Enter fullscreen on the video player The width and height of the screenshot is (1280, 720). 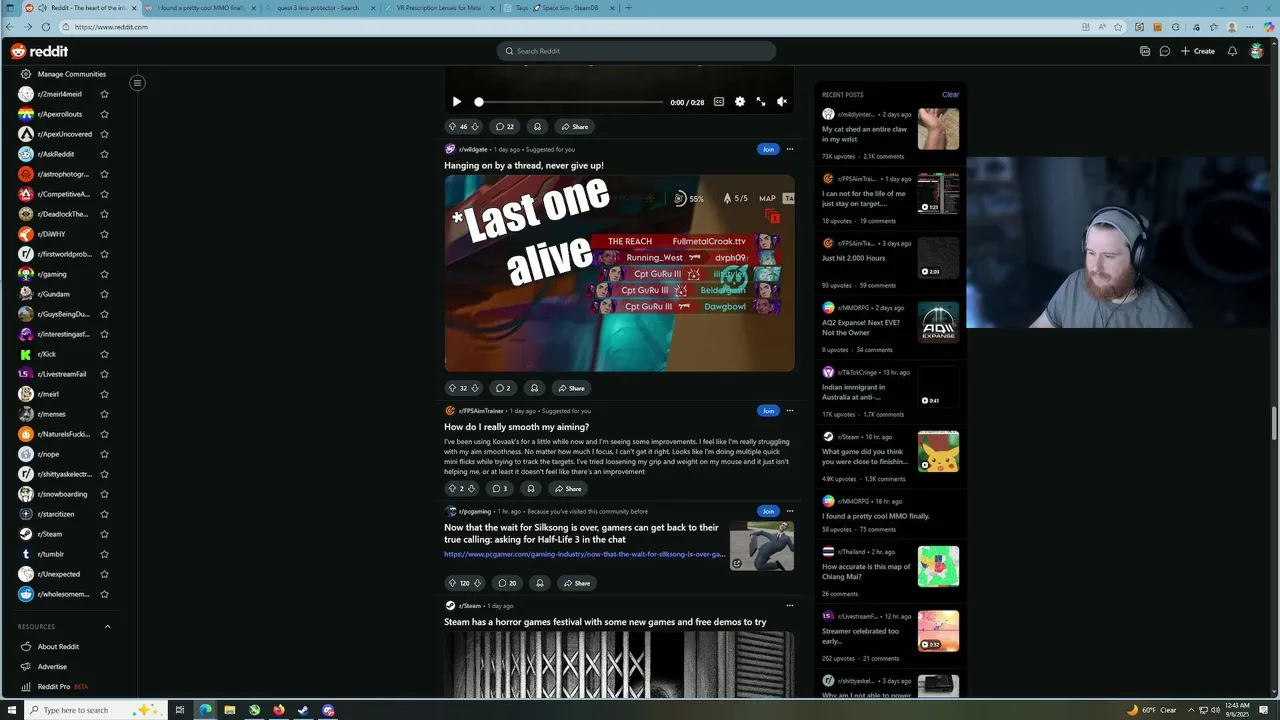pos(761,102)
